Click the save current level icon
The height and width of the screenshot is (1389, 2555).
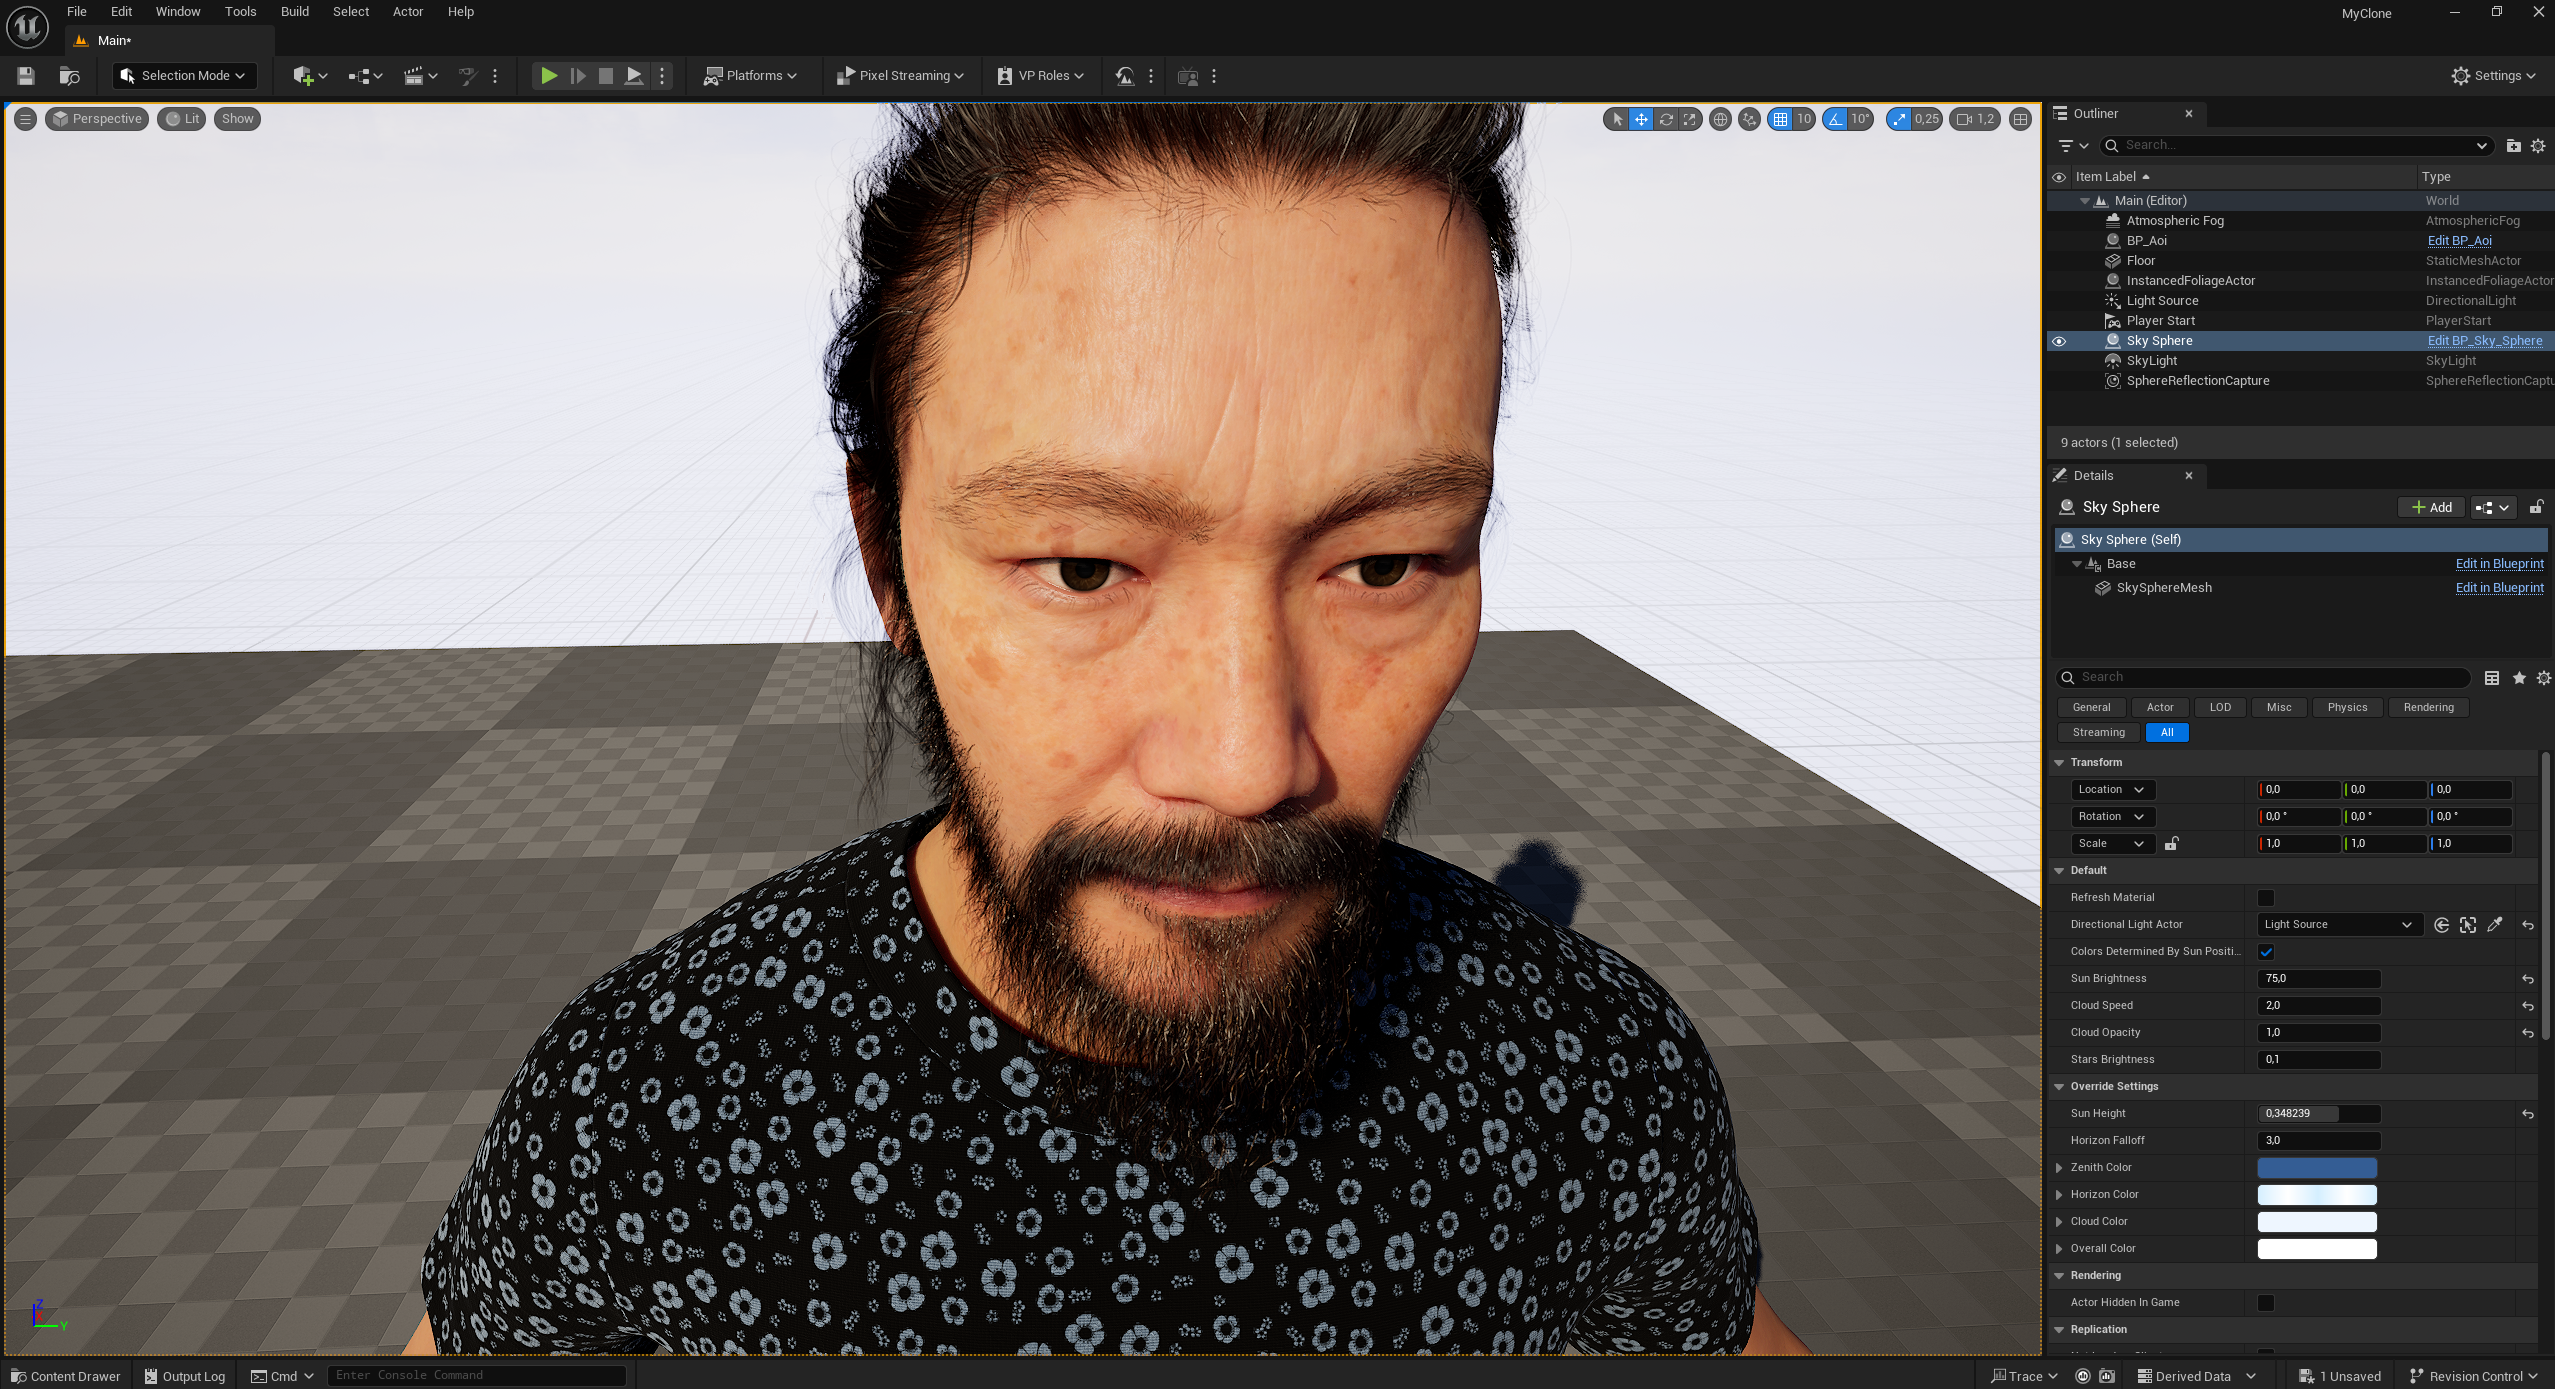click(x=26, y=76)
